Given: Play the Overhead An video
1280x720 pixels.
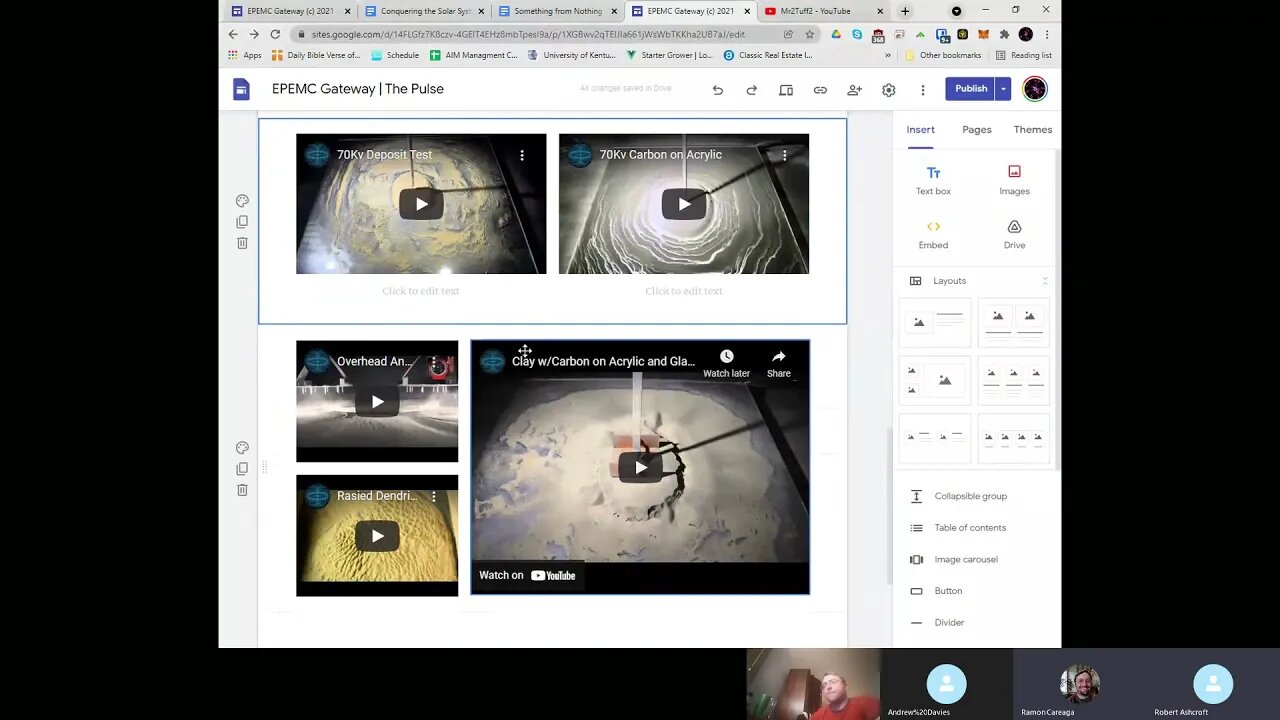Looking at the screenshot, I should click(377, 402).
